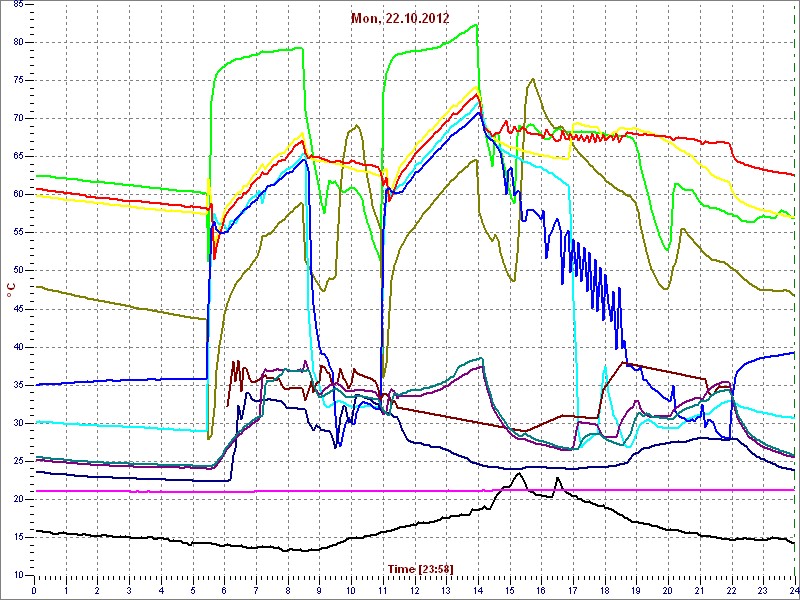This screenshot has width=800, height=600.
Task: Click the flat magenta line near 21°C
Action: click(x=414, y=491)
